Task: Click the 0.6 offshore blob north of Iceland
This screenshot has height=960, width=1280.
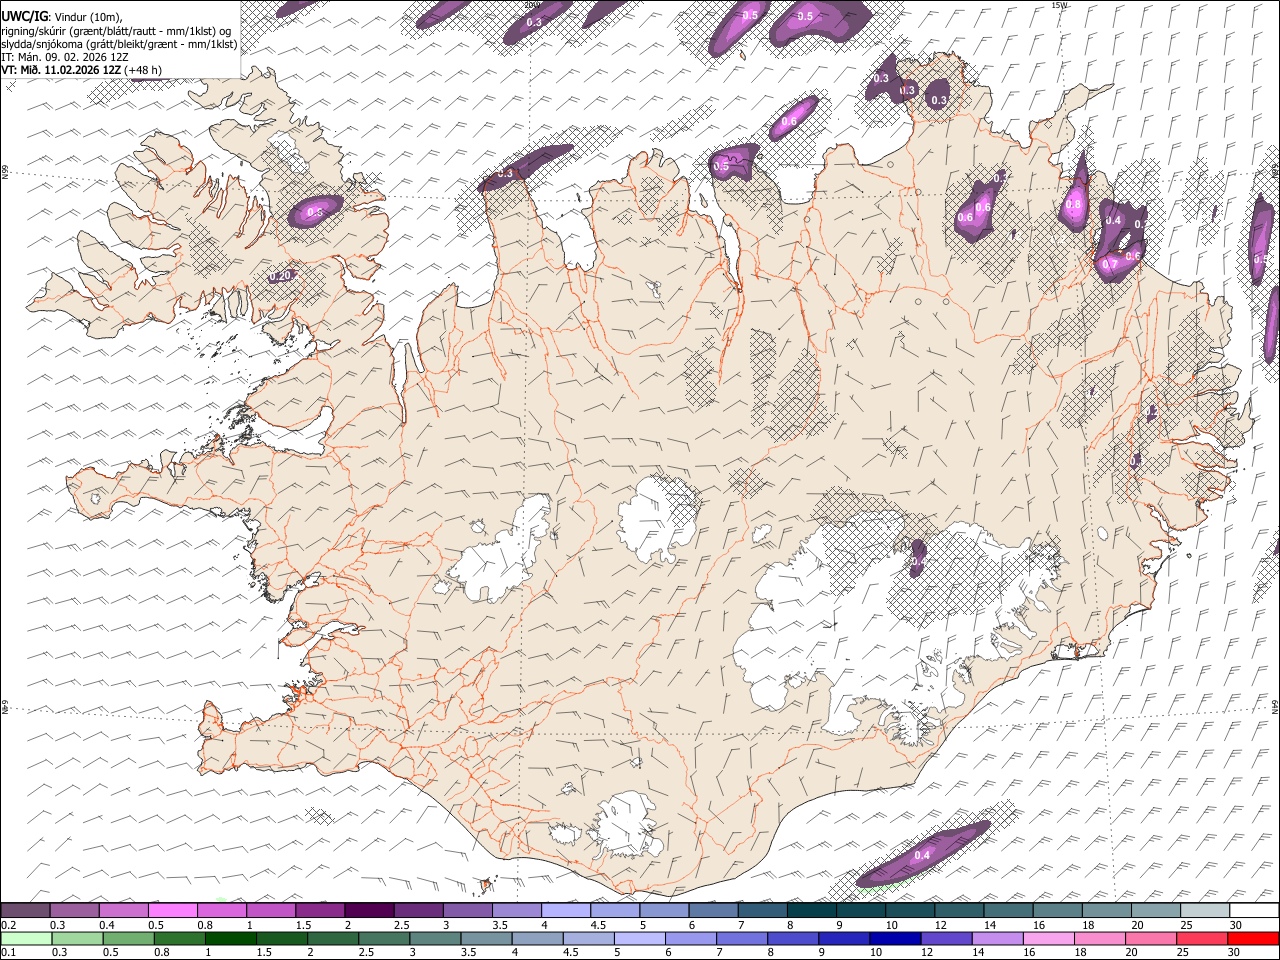Action: (x=794, y=117)
